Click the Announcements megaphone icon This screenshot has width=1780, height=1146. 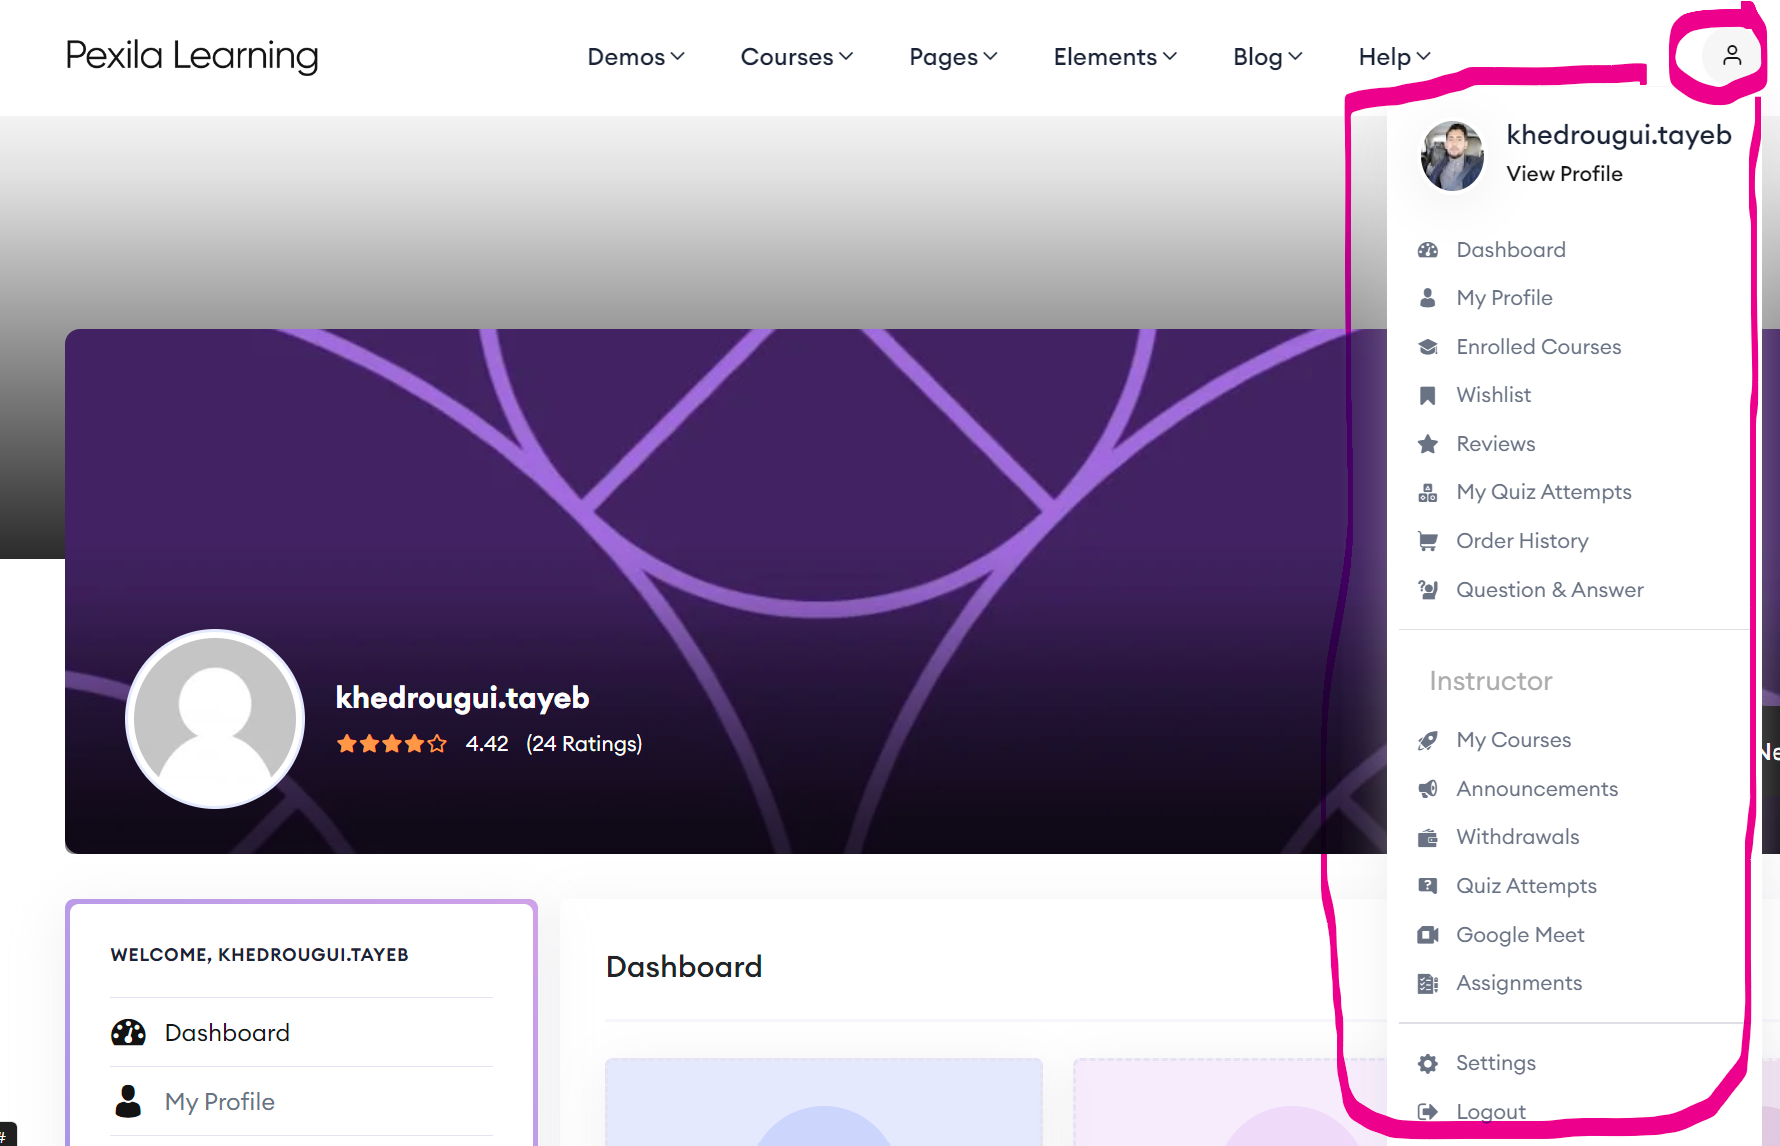[1428, 789]
